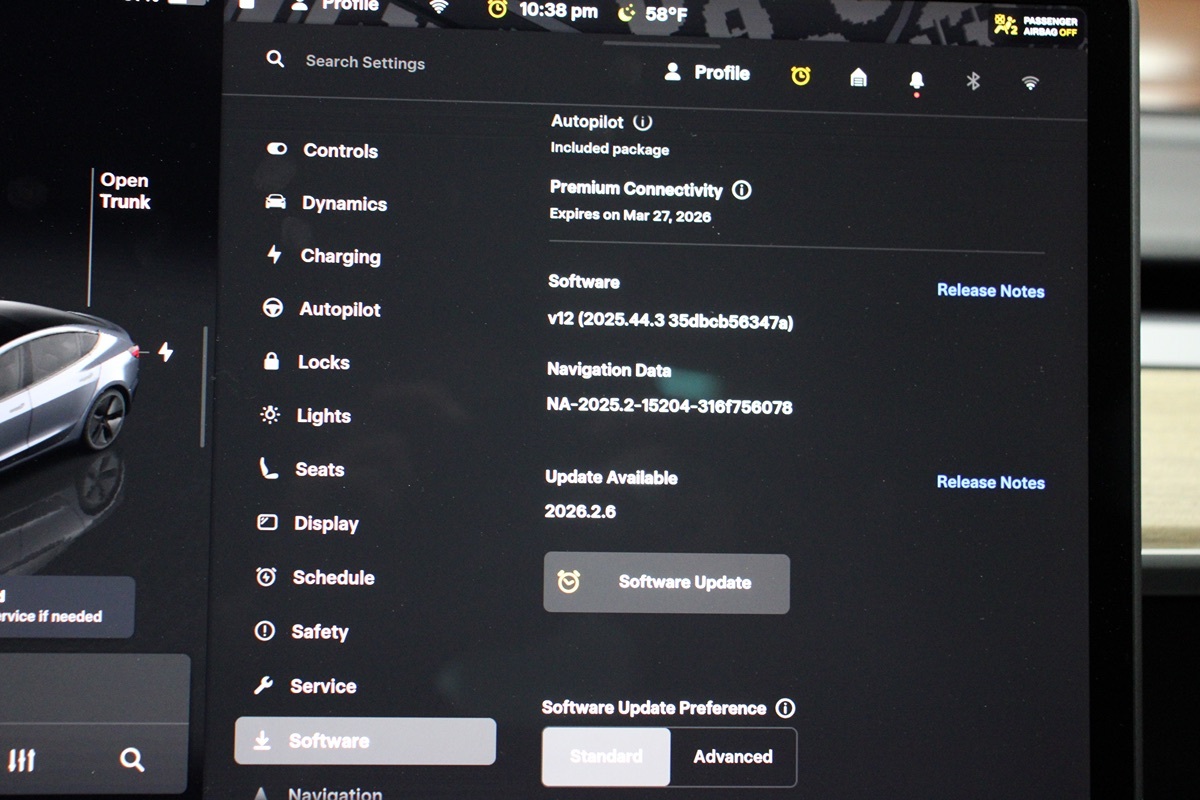Viewport: 1200px width, 800px height.
Task: Tap the Autopilot info icon
Action: 643,122
